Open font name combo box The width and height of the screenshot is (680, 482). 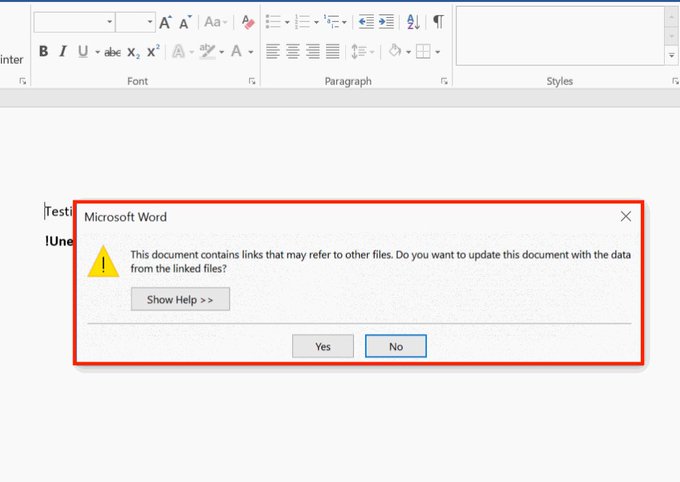click(x=75, y=22)
